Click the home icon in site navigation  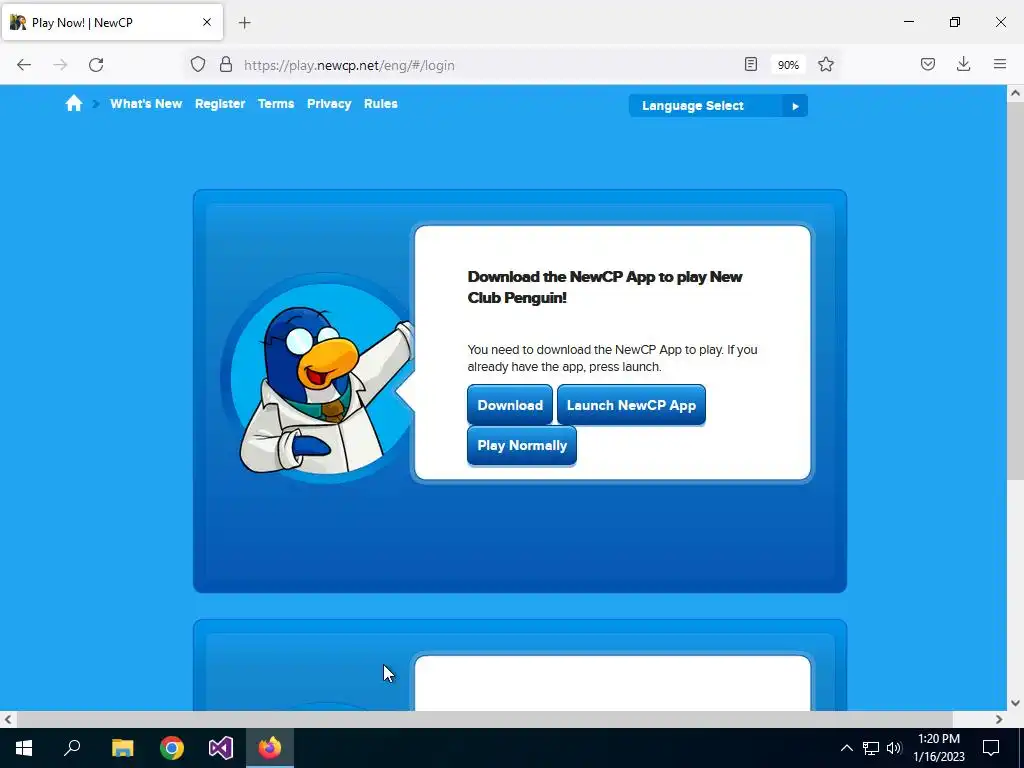tap(74, 104)
